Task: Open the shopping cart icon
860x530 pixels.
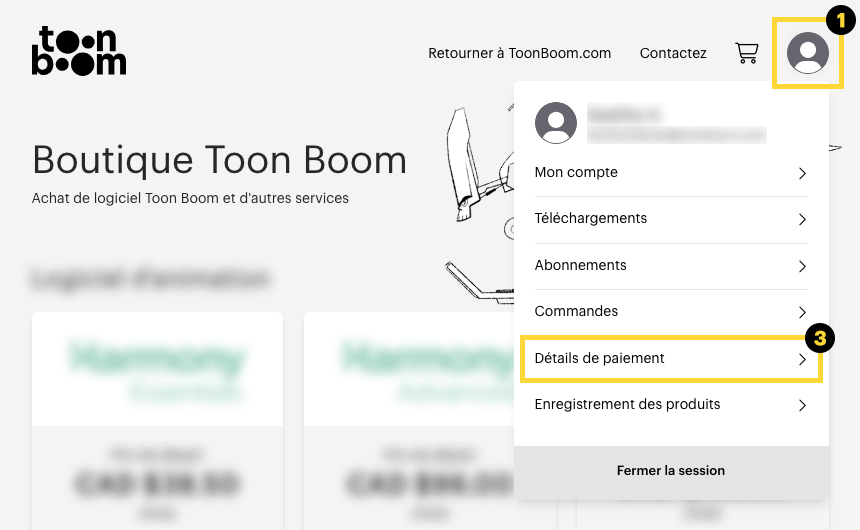Action: (746, 53)
